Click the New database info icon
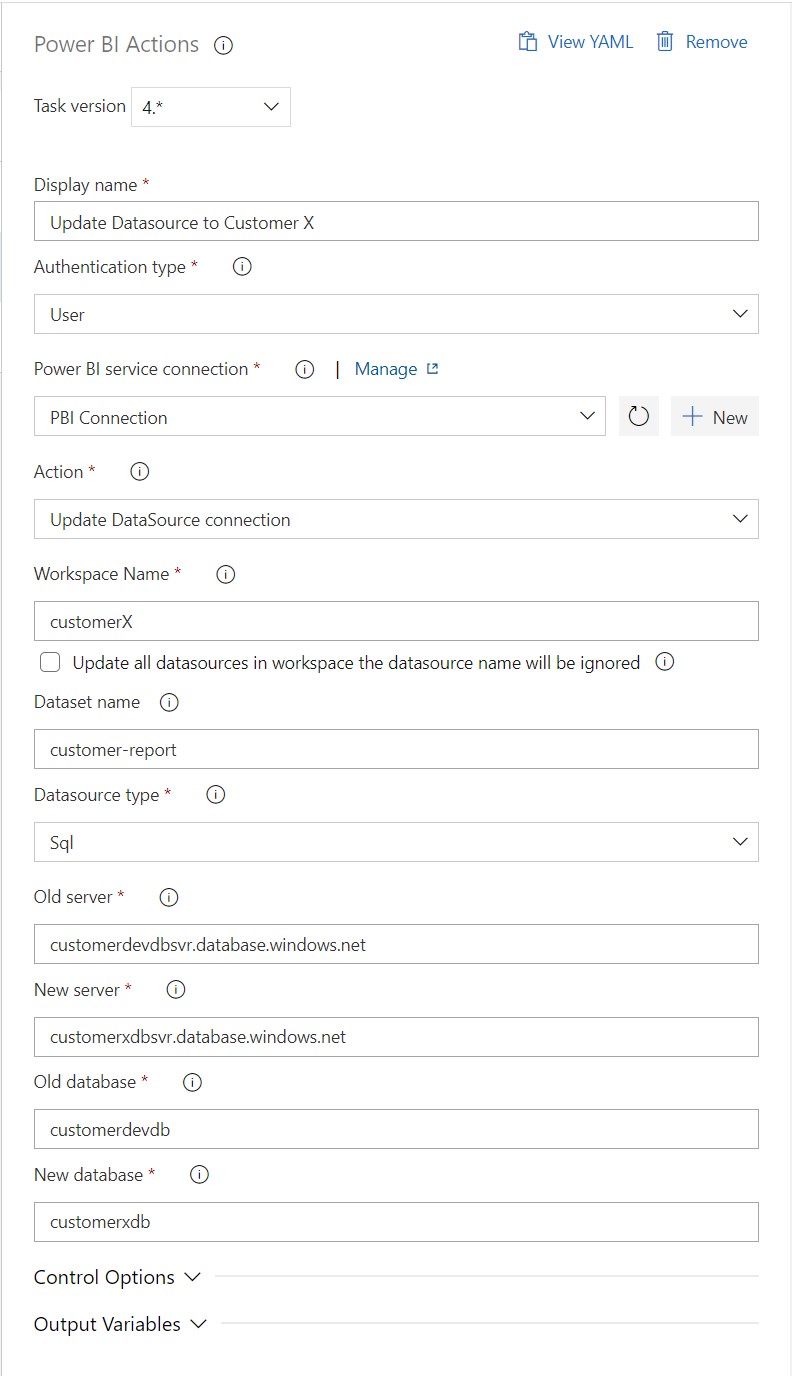Image resolution: width=792 pixels, height=1376 pixels. tap(199, 1175)
